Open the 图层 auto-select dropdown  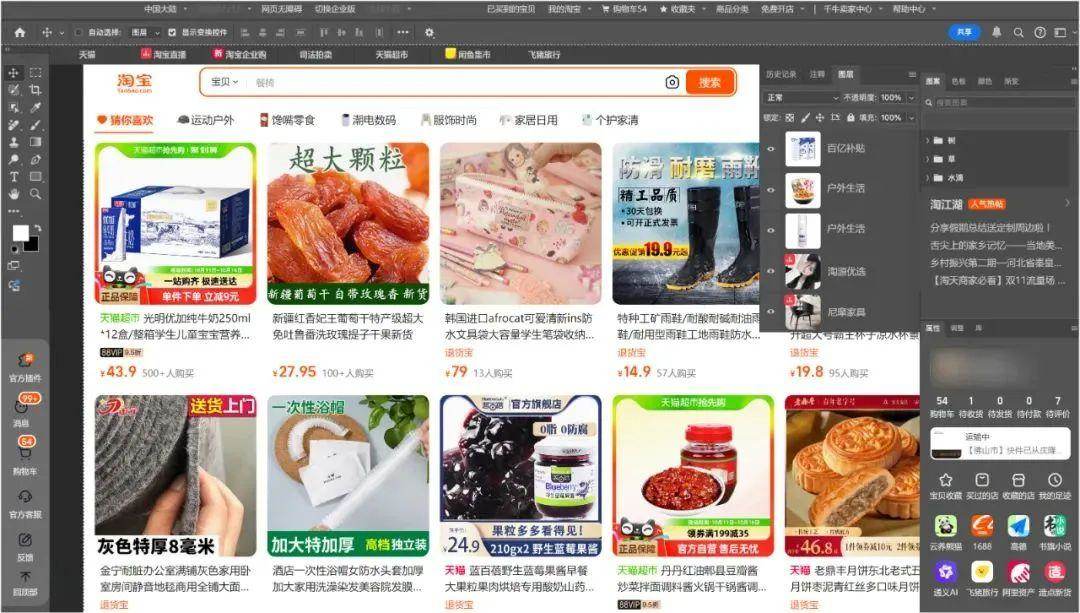(x=146, y=32)
